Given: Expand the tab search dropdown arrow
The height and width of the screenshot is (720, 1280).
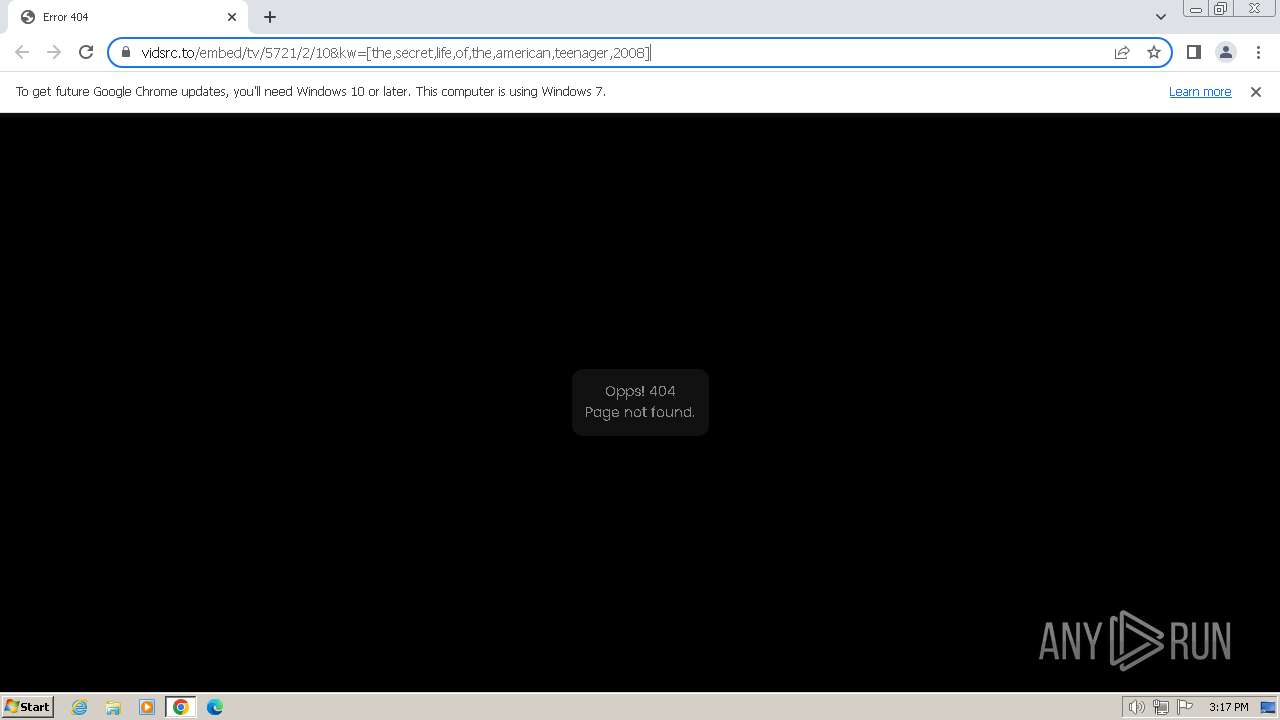Looking at the screenshot, I should tap(1160, 17).
